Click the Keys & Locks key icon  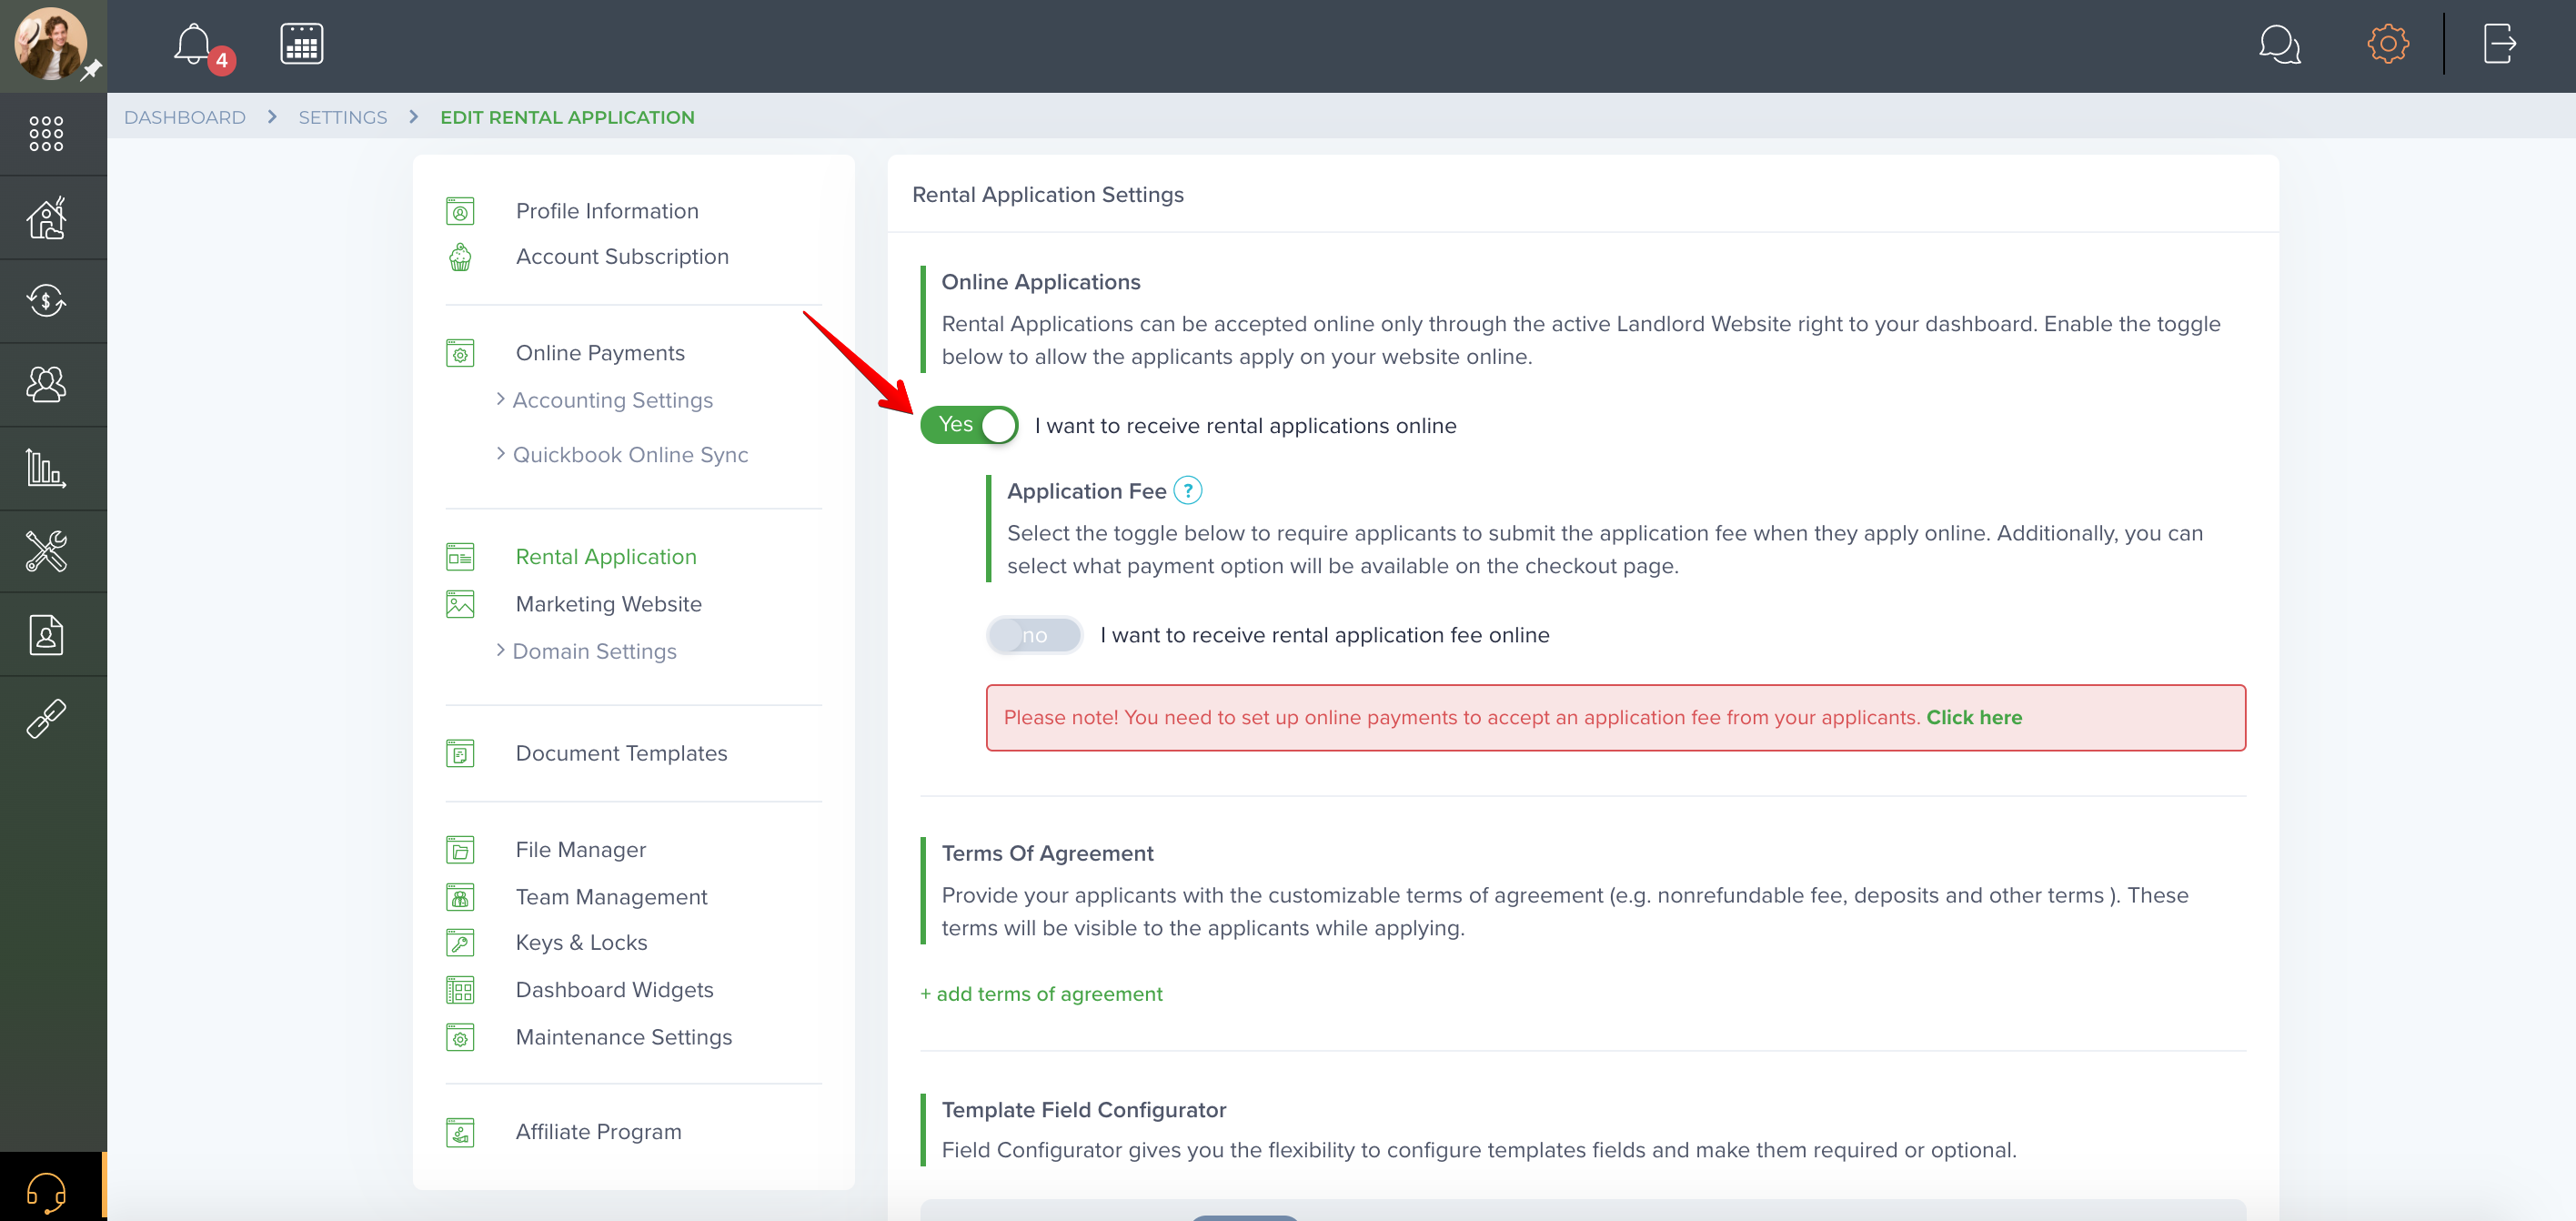(460, 943)
